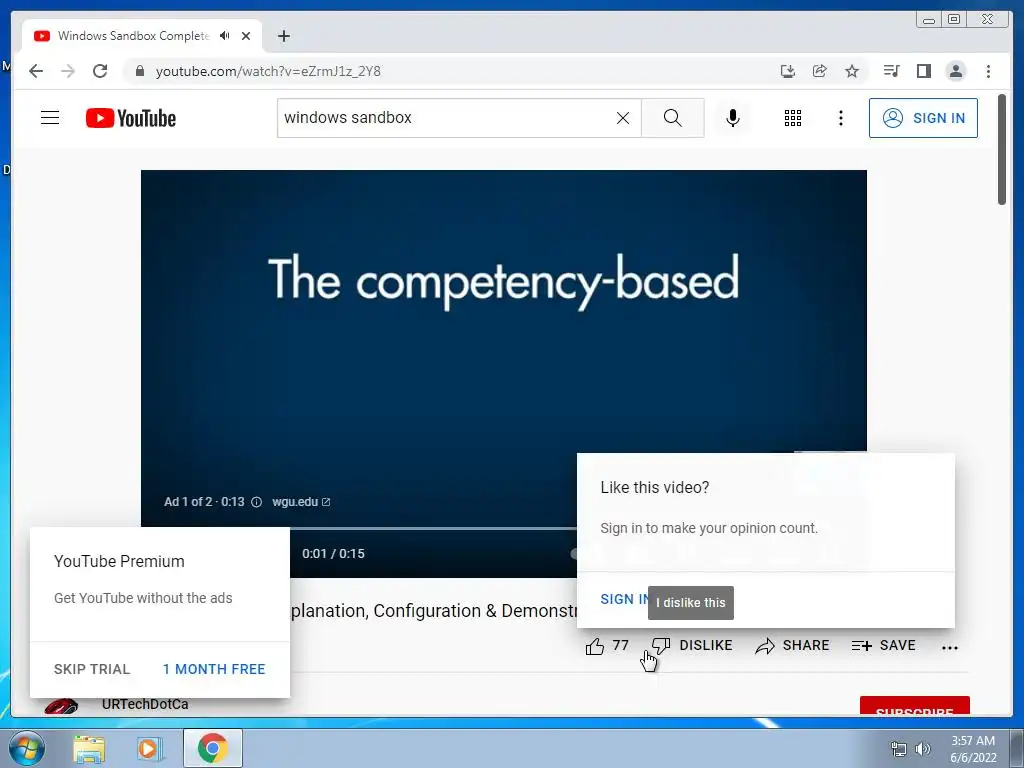Mute tab via speaker icon on tab
This screenshot has height=768, width=1024.
[x=225, y=36]
